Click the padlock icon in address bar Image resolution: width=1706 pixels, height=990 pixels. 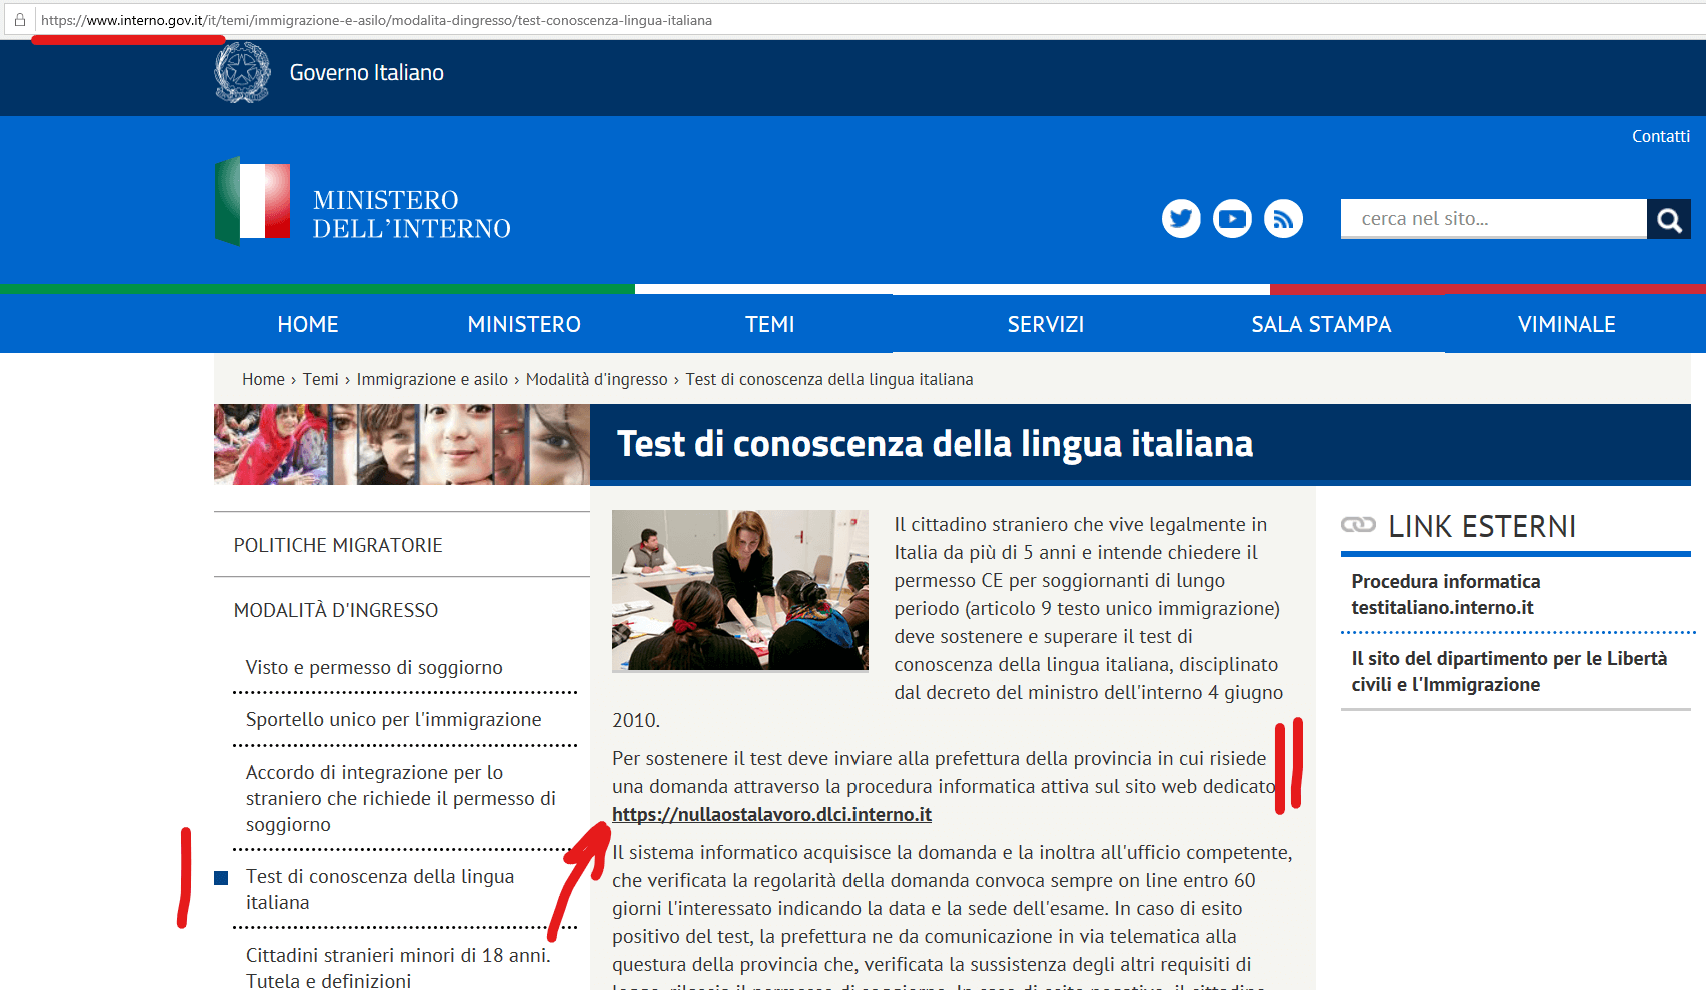coord(19,20)
